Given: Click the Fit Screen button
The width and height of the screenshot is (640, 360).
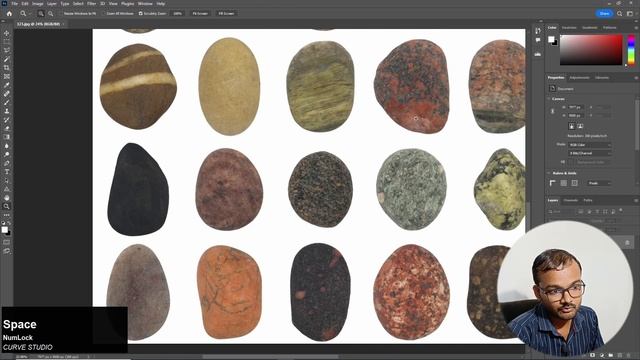Looking at the screenshot, I should point(200,13).
